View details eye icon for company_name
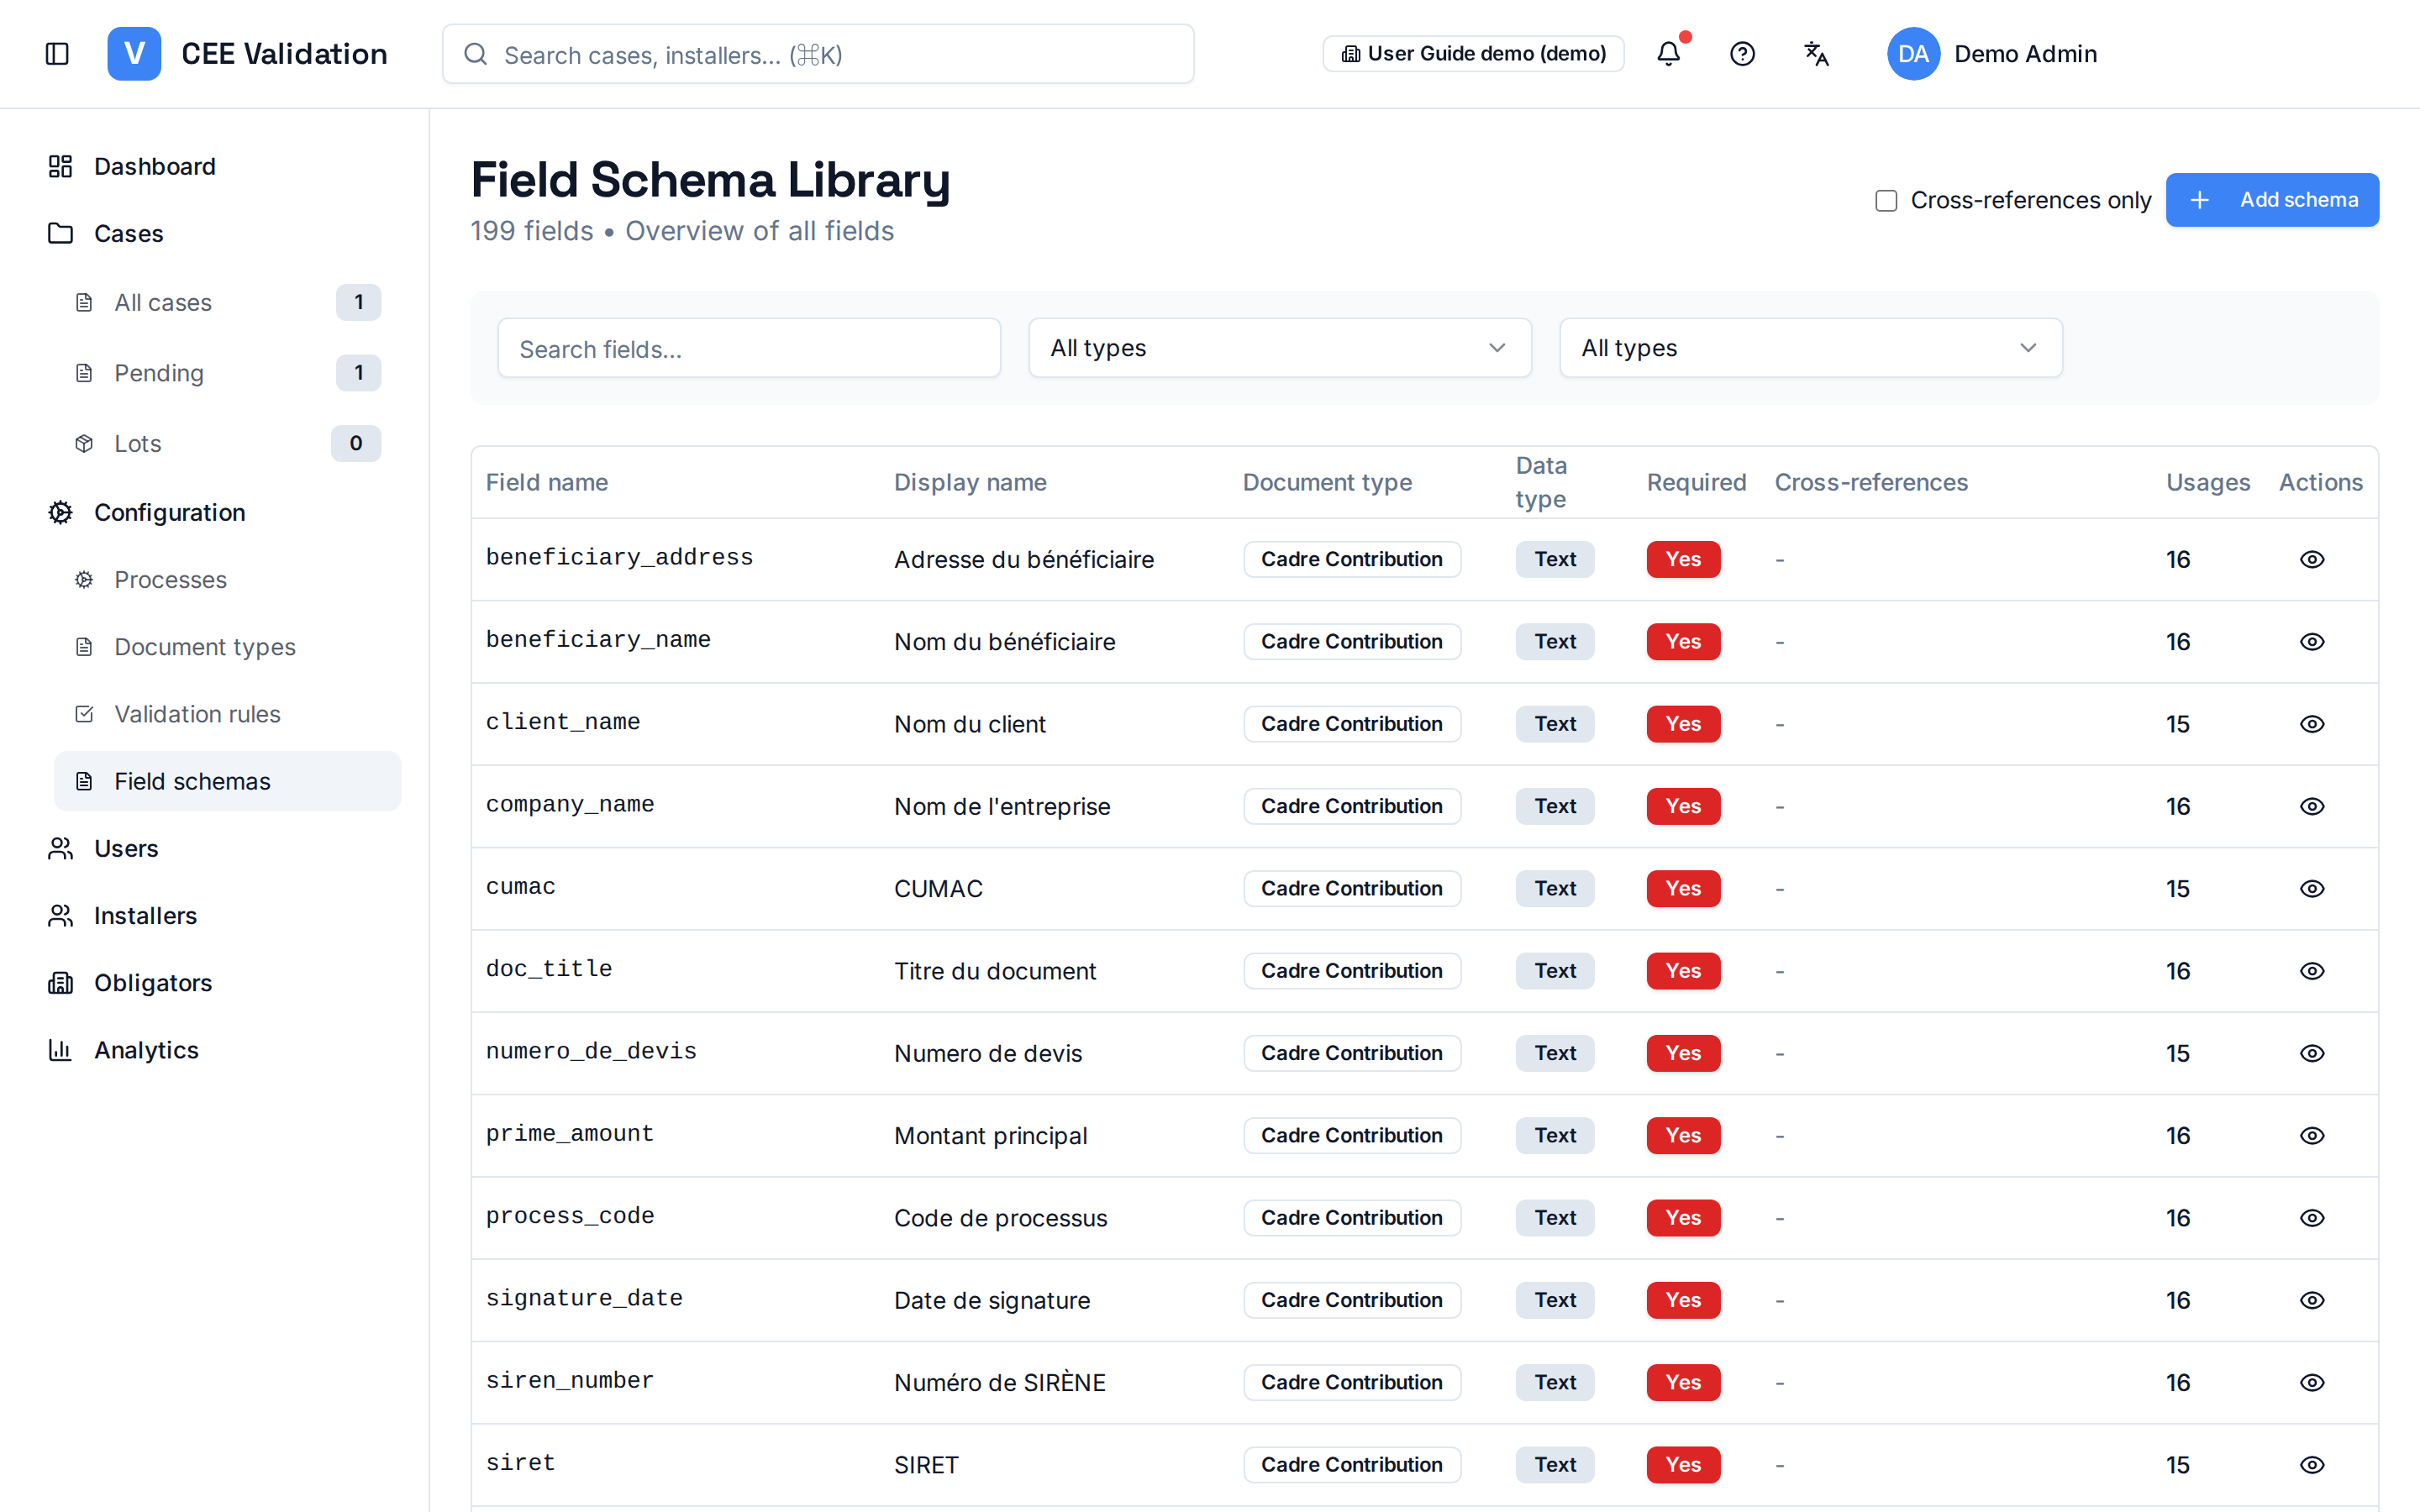The width and height of the screenshot is (2420, 1512). (2312, 806)
